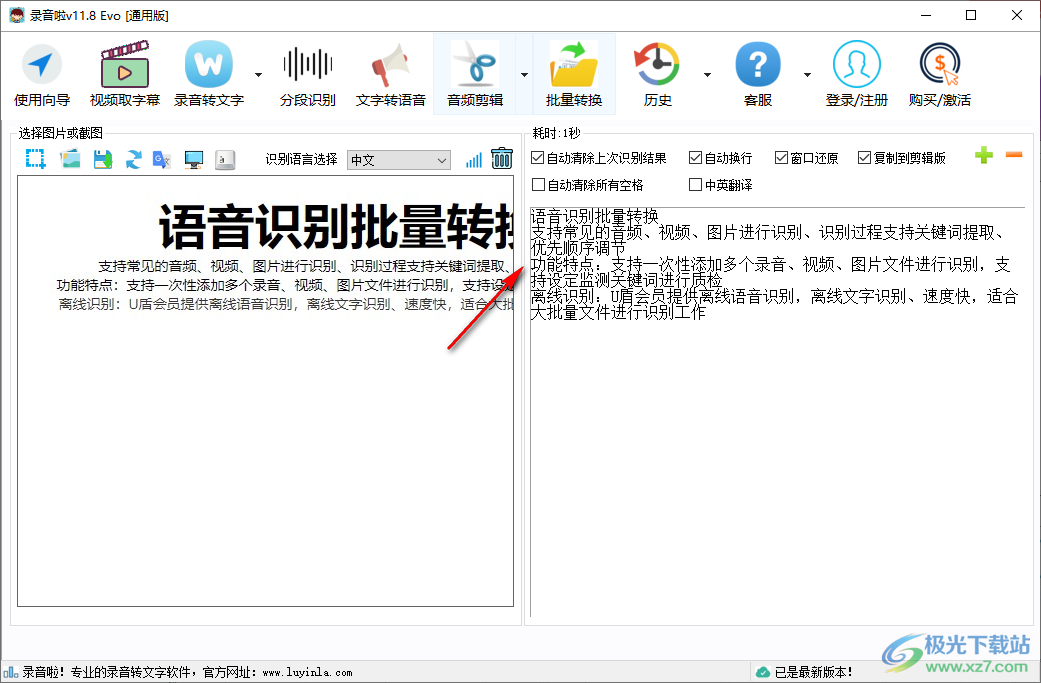Screen dimensions: 1041x683
Task: Click the monitor screen icon
Action: coord(194,159)
